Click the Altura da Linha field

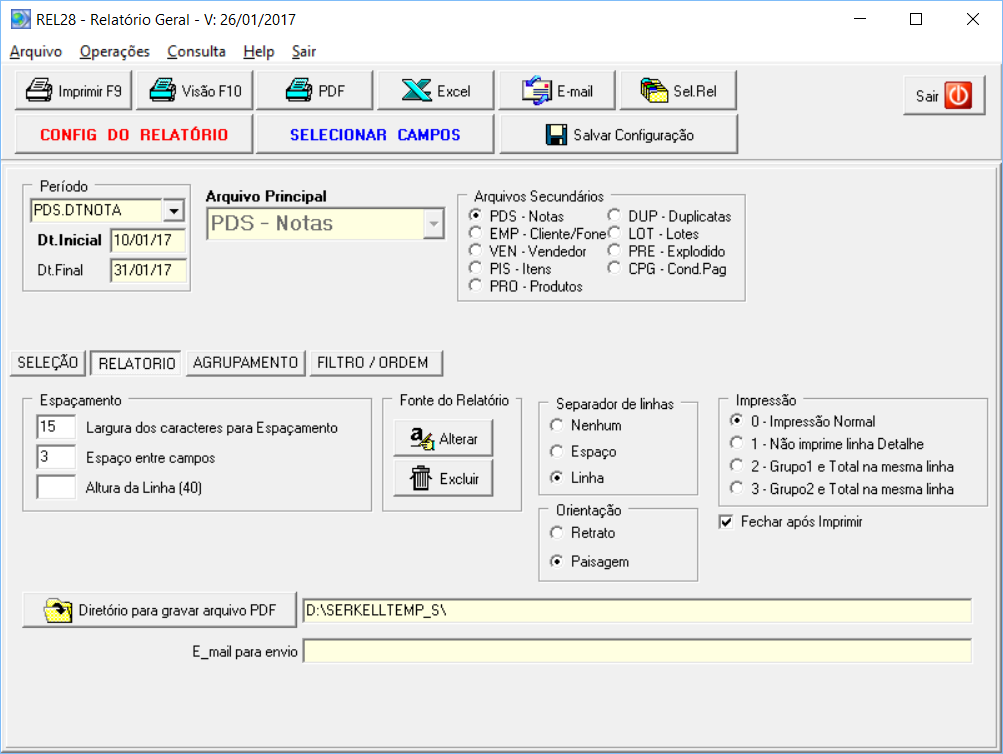coord(56,487)
